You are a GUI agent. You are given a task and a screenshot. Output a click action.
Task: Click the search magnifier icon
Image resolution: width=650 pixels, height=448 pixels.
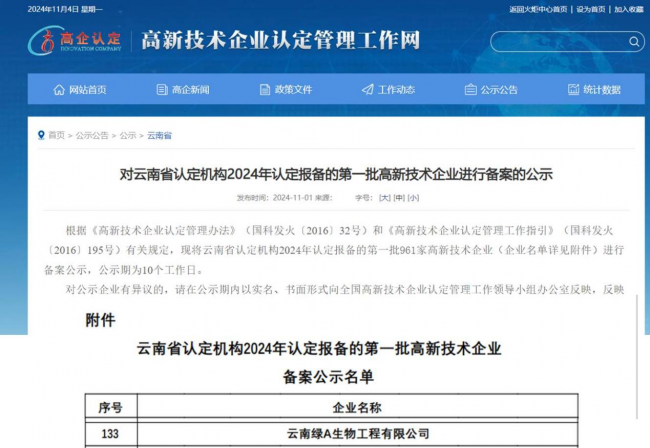[634, 41]
